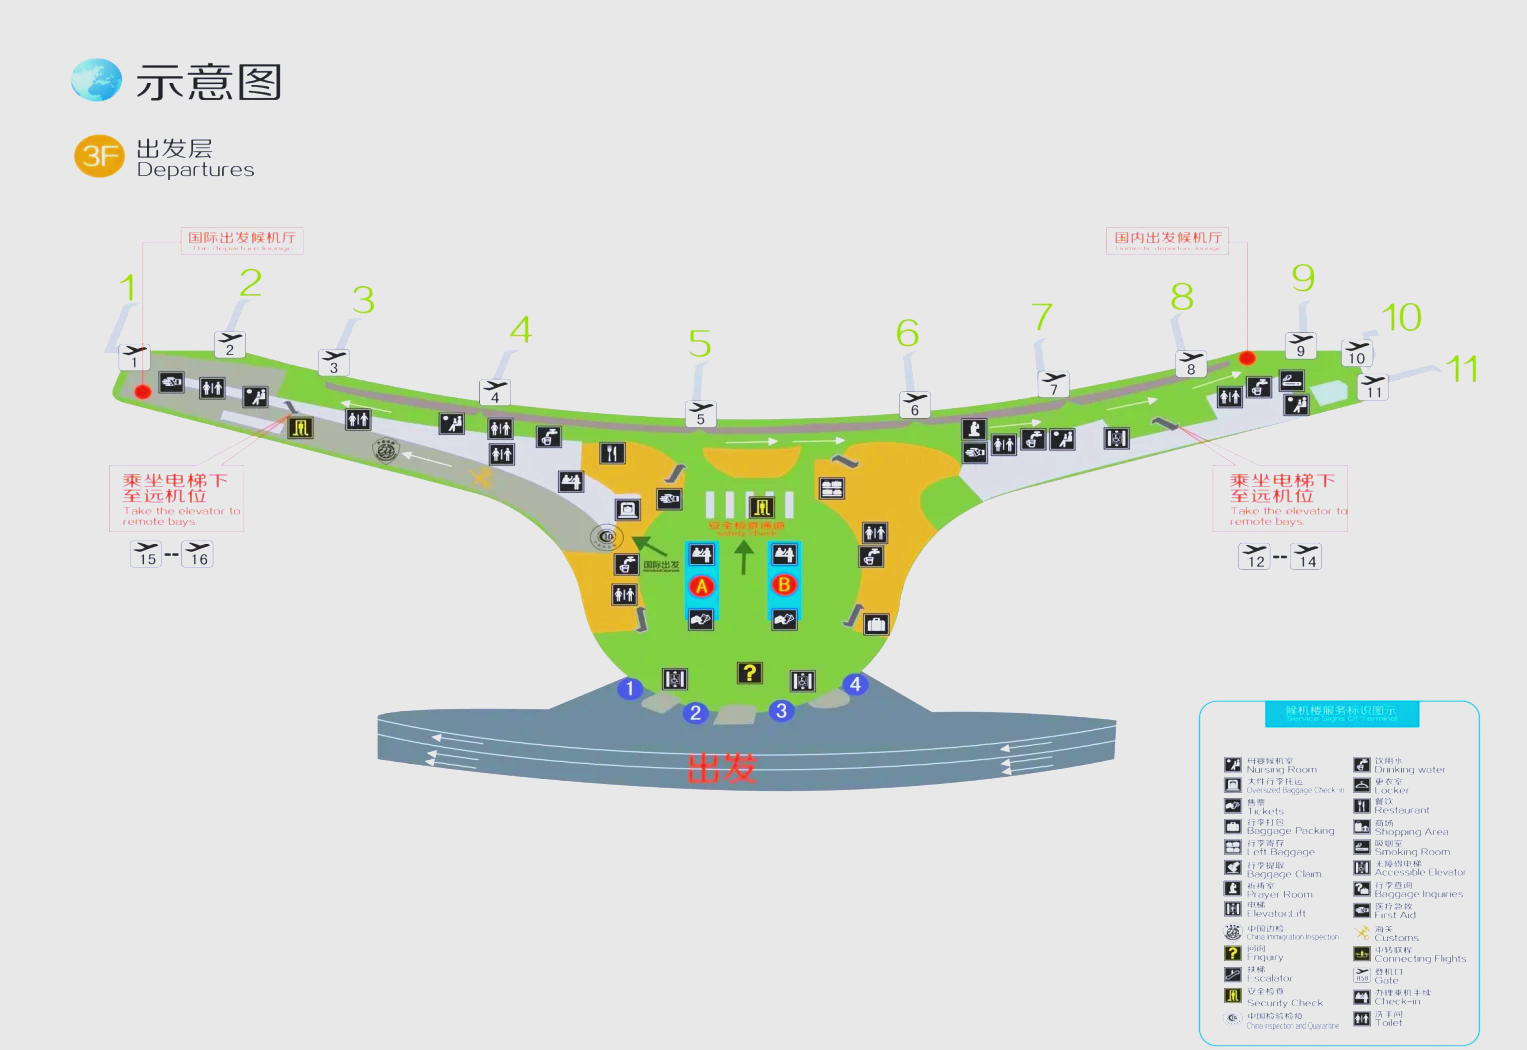The width and height of the screenshot is (1527, 1050).
Task: Click the yellow question mark Enquiry icon
Action: tap(749, 673)
